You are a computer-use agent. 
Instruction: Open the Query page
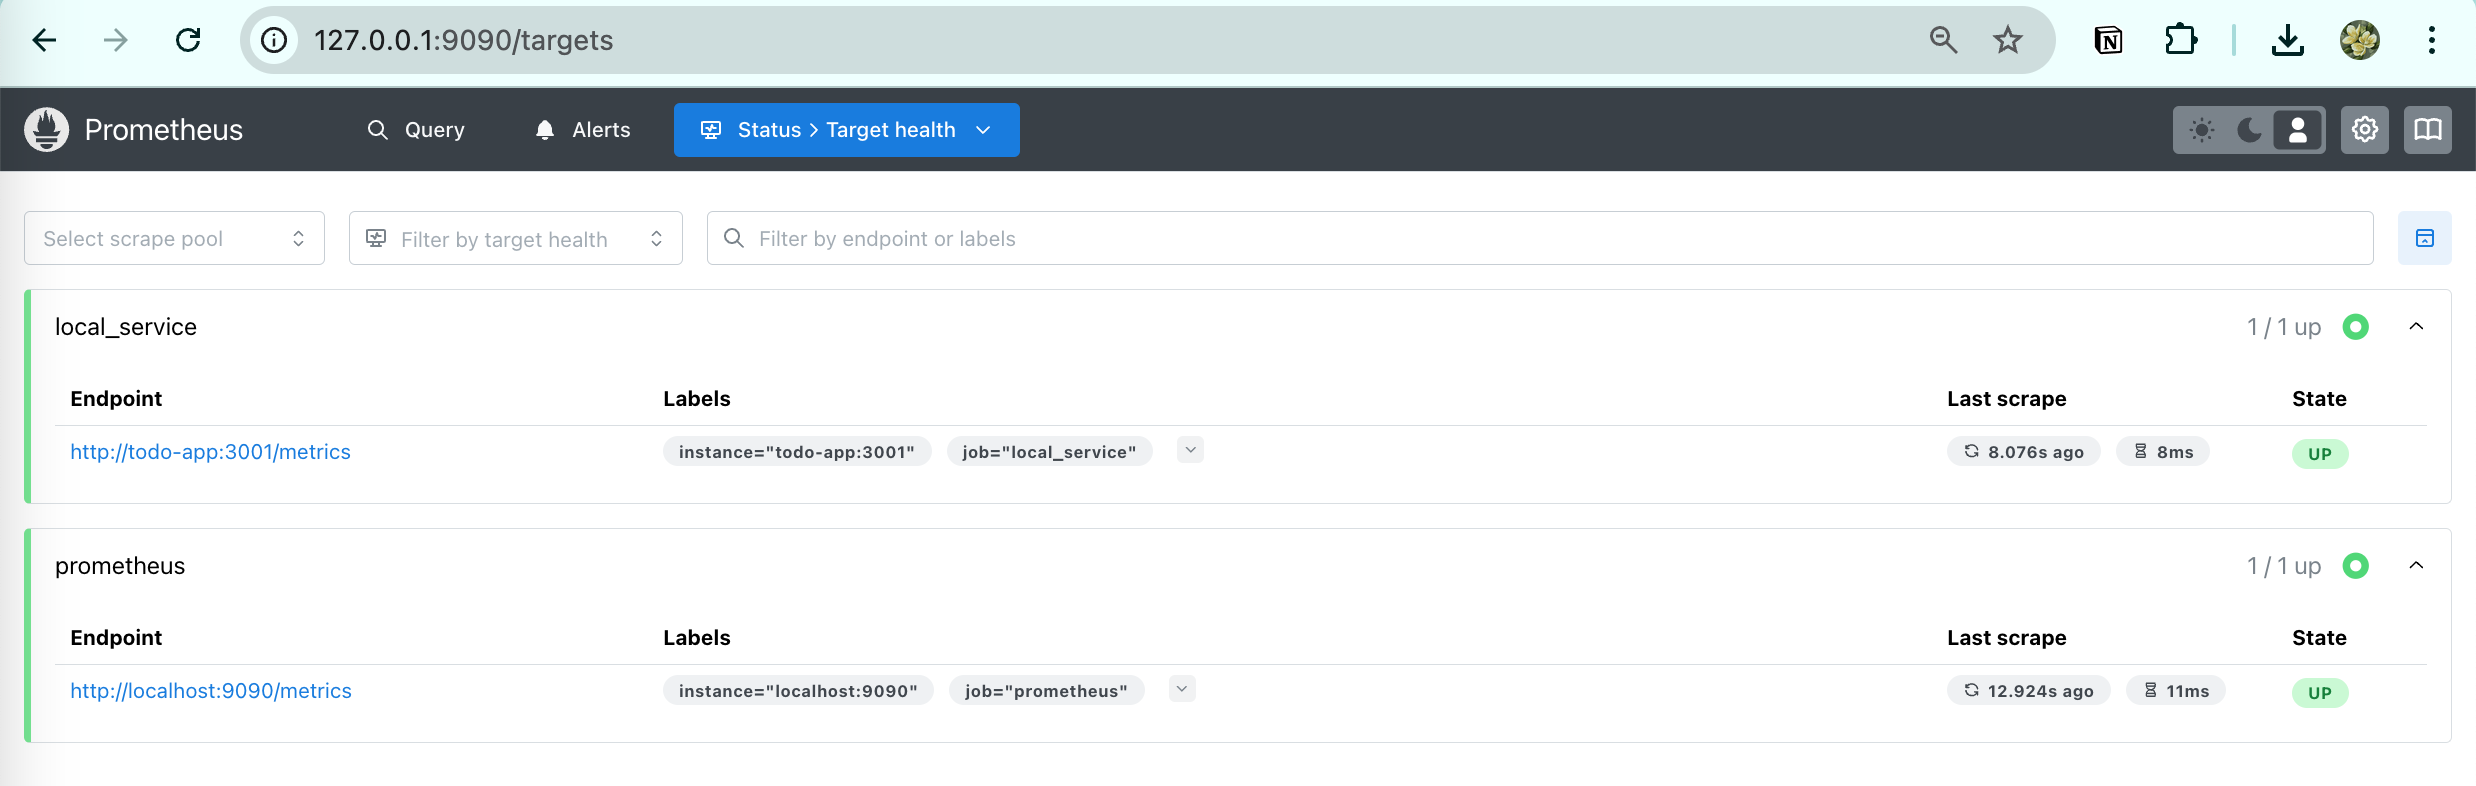pyautogui.click(x=416, y=130)
